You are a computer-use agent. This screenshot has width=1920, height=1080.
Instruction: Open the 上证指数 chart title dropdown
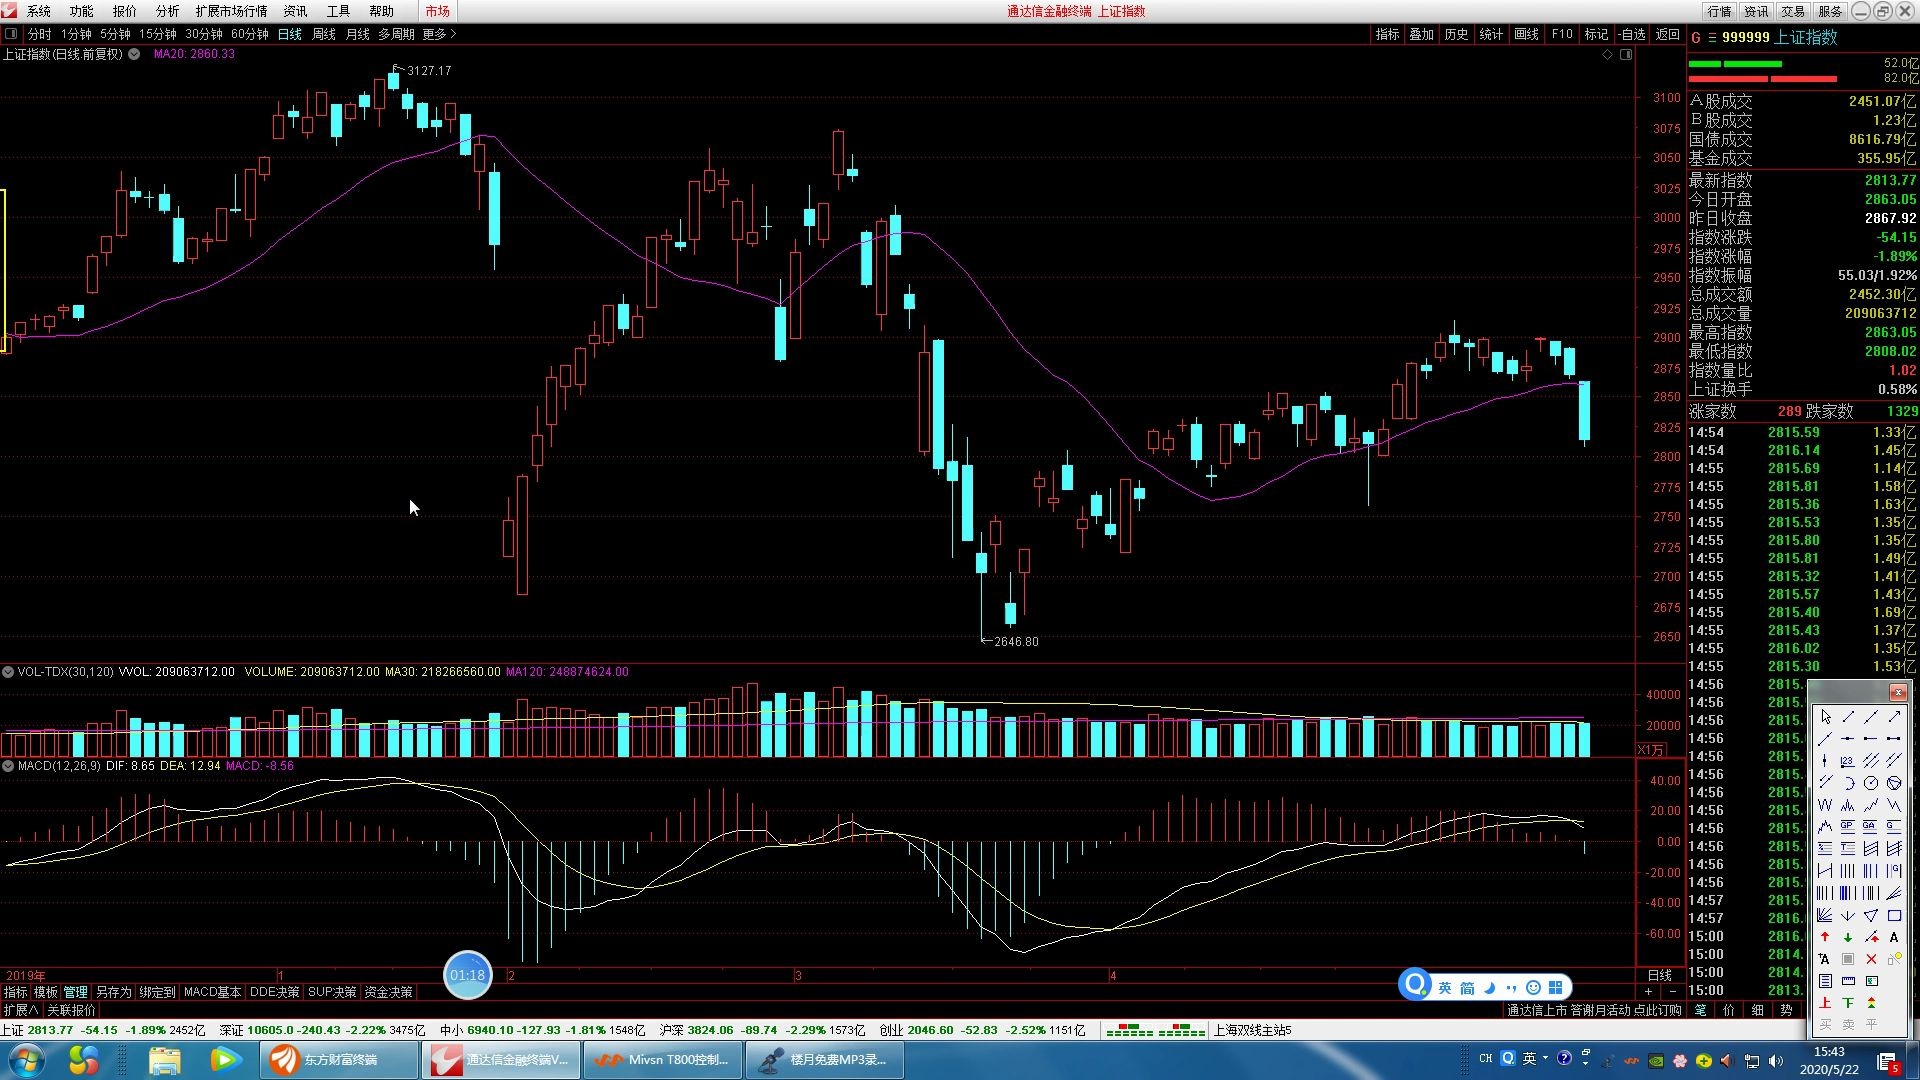pyautogui.click(x=134, y=54)
